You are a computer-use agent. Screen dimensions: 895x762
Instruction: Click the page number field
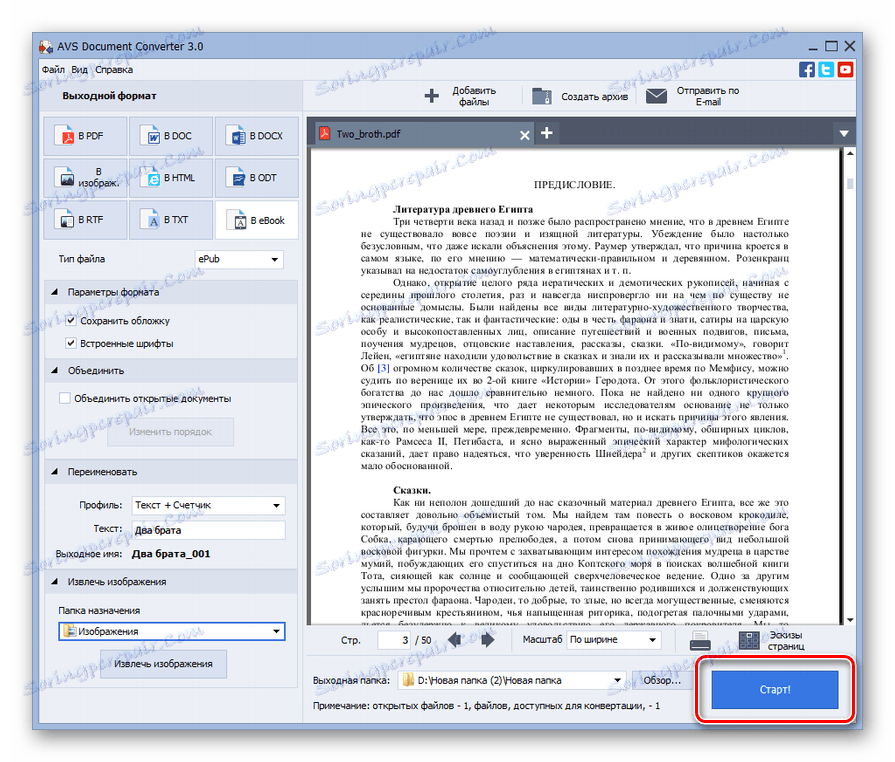click(x=394, y=640)
